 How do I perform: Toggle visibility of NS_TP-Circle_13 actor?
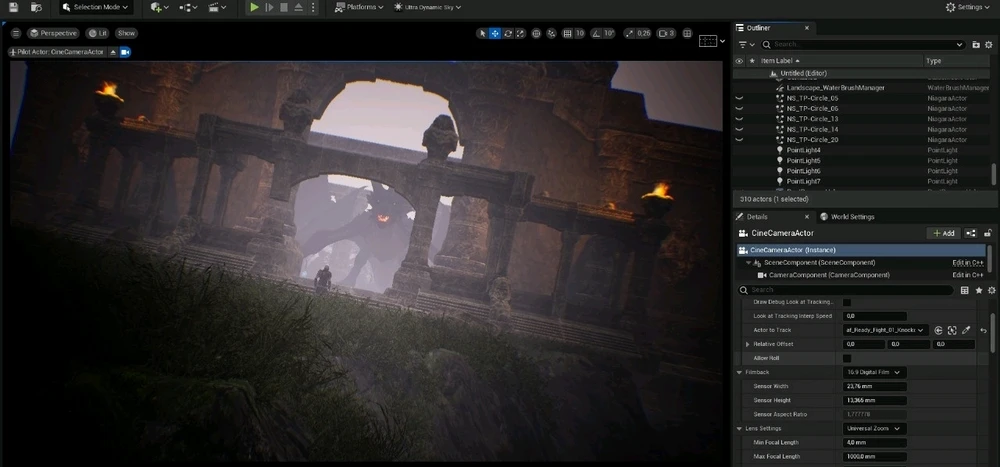(x=739, y=119)
